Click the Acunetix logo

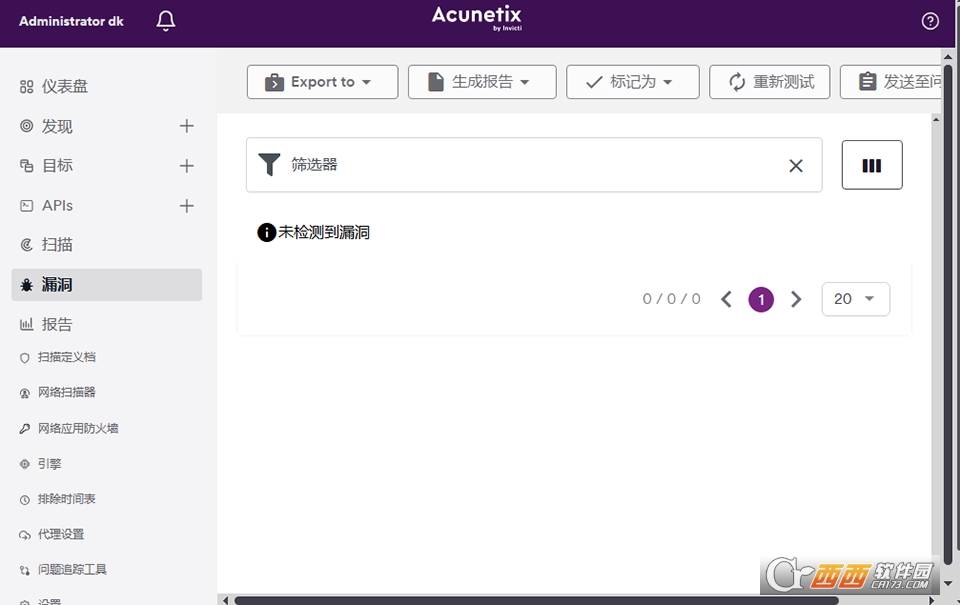[476, 18]
